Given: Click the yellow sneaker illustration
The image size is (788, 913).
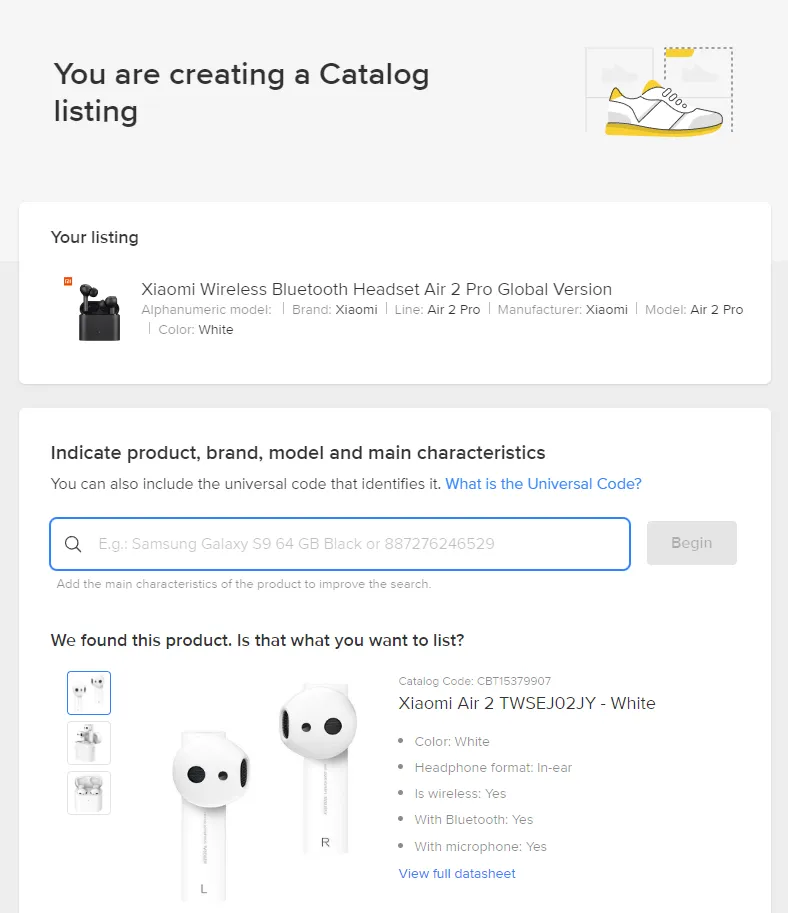Looking at the screenshot, I should click(x=662, y=108).
